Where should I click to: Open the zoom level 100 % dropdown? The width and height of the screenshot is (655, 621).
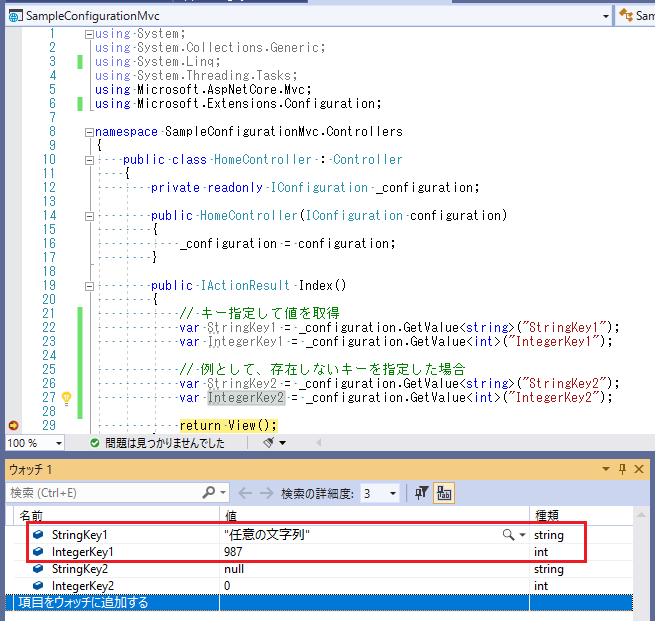click(x=59, y=443)
